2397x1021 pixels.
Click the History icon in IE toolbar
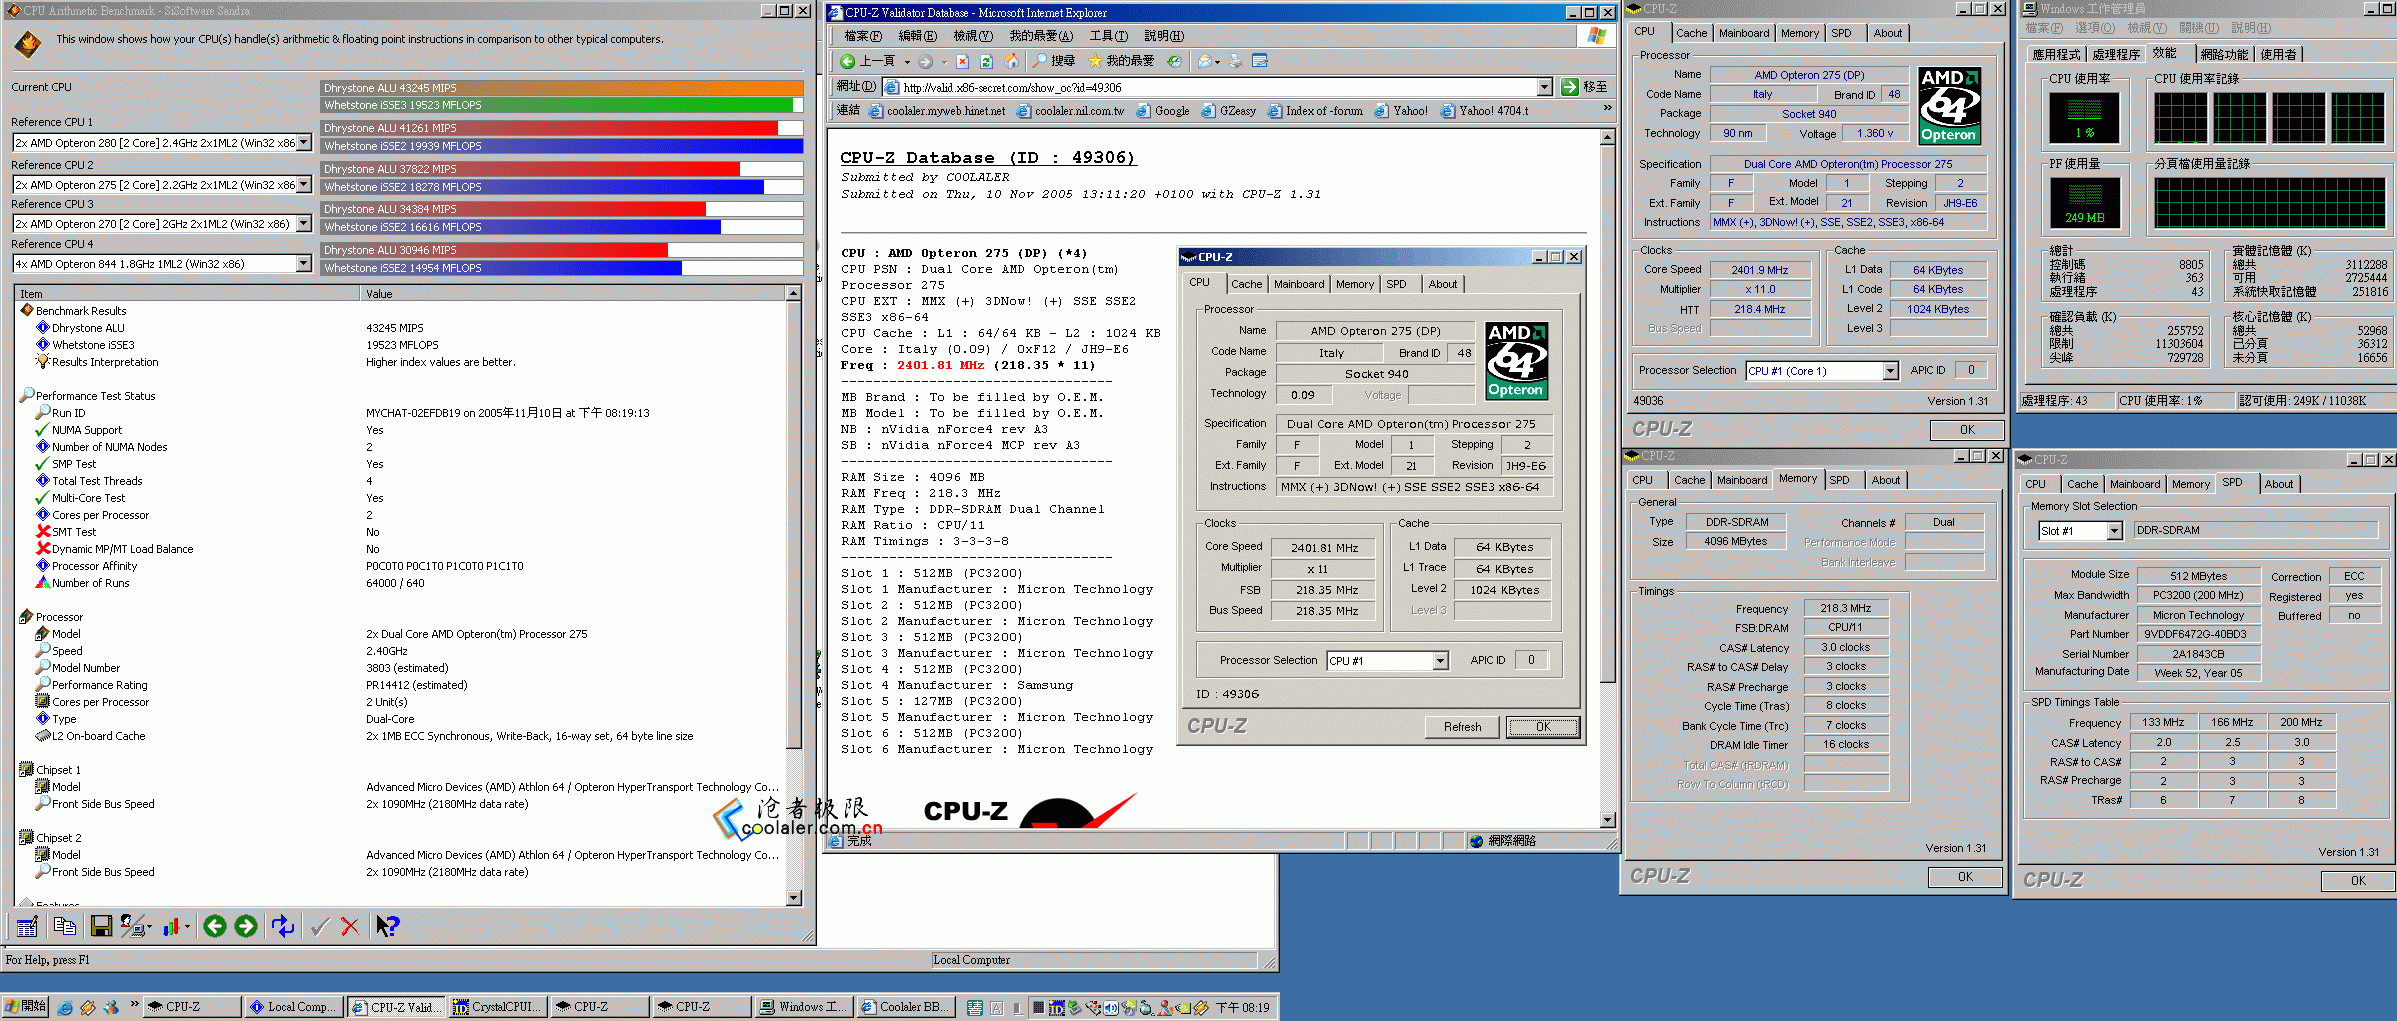[x=1174, y=61]
